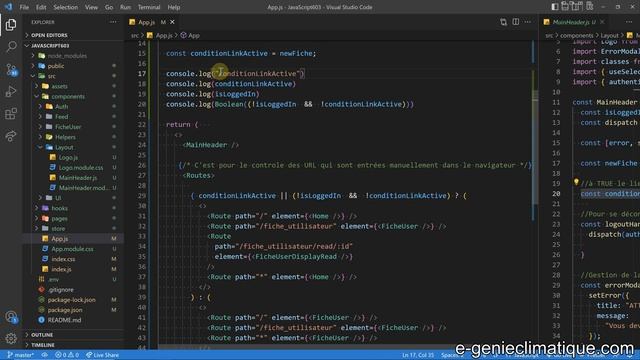Click App.js in the breadcrumb
The width and height of the screenshot is (640, 360).
[164, 36]
